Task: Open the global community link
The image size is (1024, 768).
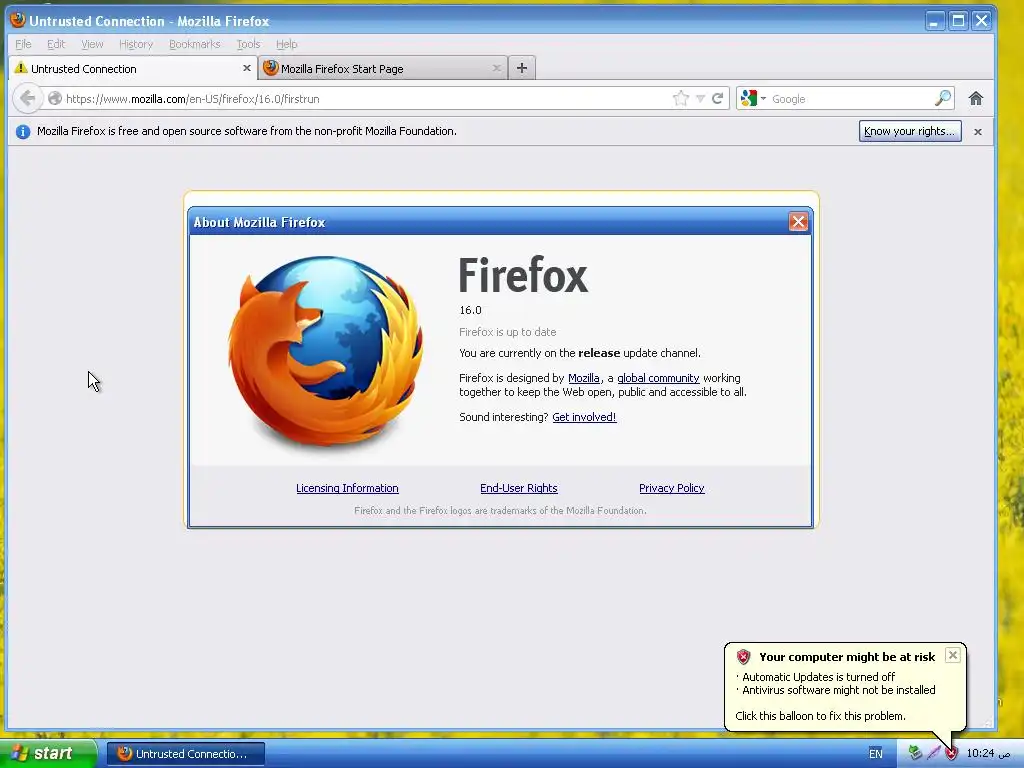Action: coord(658,378)
